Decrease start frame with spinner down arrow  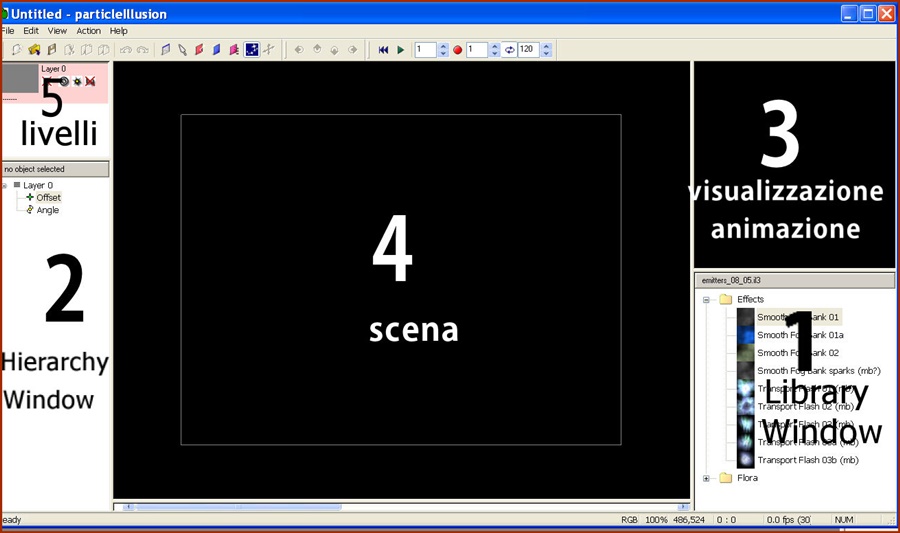[x=495, y=53]
